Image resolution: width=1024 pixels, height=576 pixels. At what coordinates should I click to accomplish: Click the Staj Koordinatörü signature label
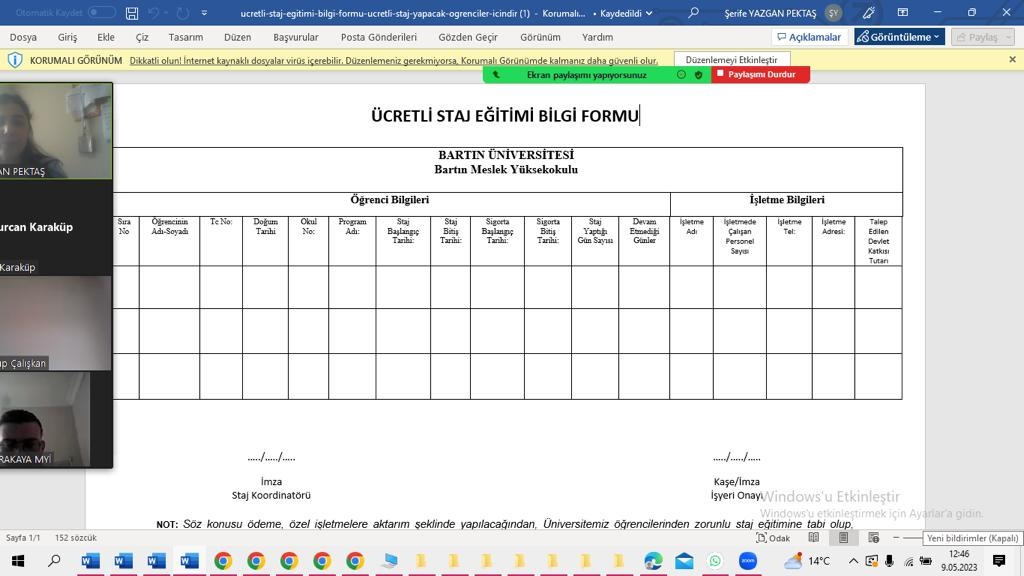click(x=271, y=495)
